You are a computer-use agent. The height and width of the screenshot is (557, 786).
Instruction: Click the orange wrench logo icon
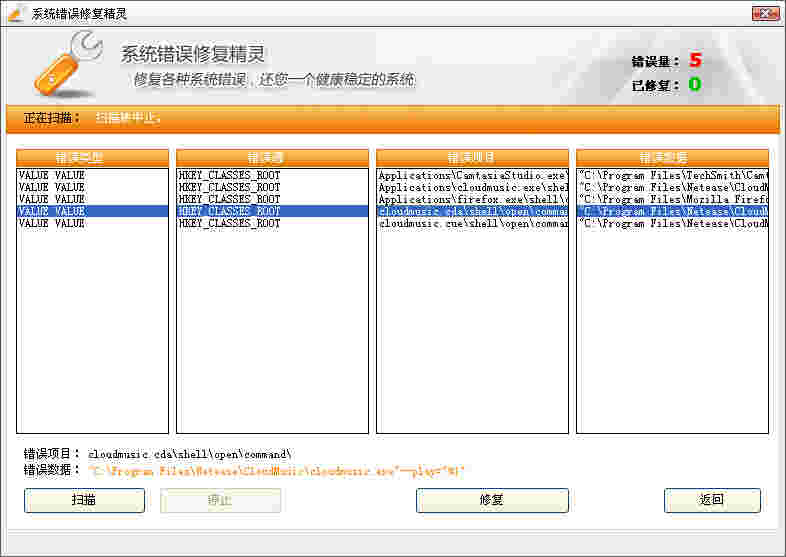coord(68,64)
